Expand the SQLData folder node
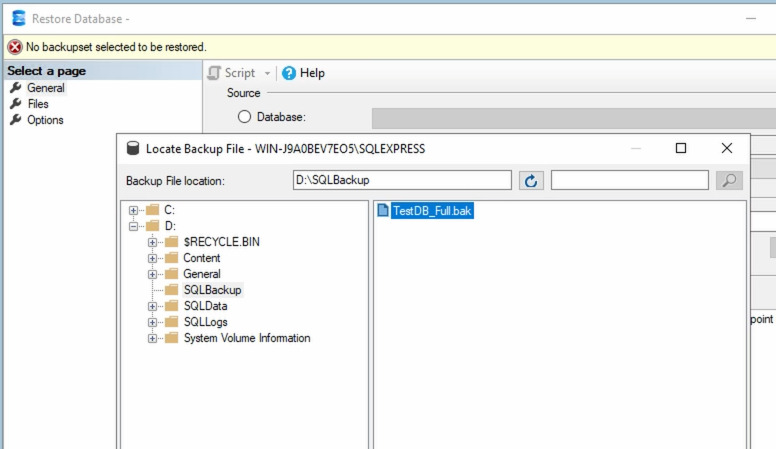This screenshot has height=449, width=776. coord(152,306)
